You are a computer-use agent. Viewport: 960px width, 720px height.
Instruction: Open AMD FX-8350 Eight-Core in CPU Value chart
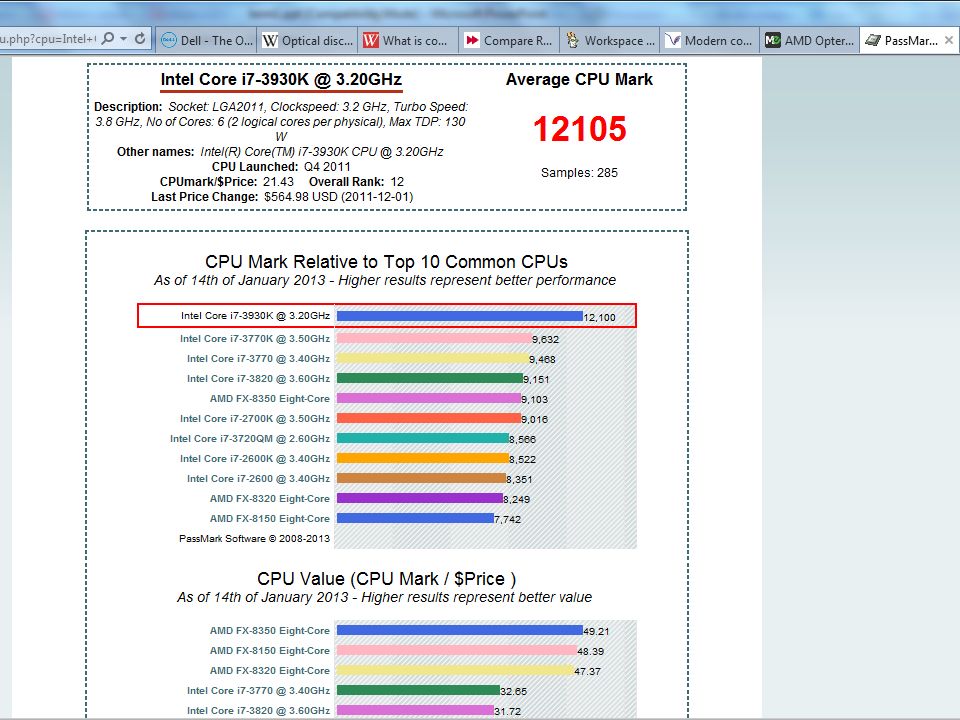(x=269, y=631)
